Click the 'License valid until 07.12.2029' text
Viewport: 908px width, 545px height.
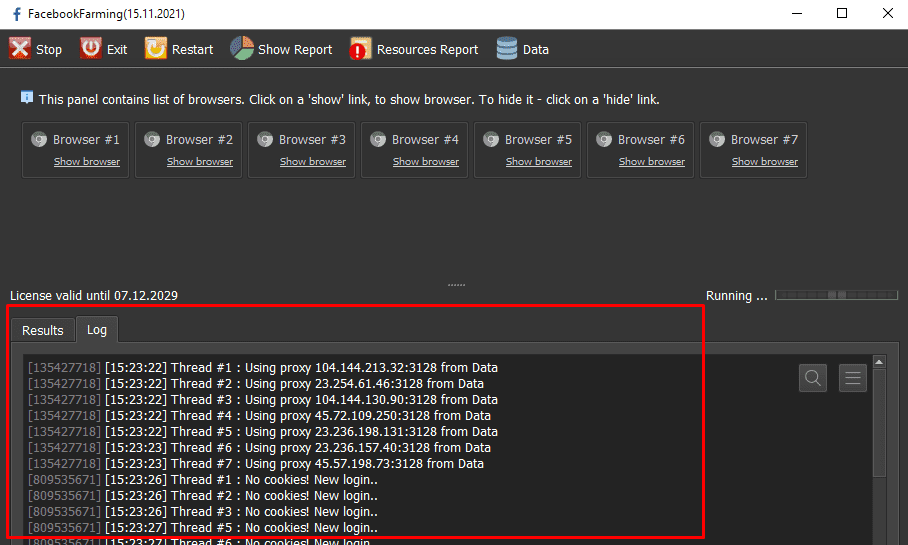(94, 295)
